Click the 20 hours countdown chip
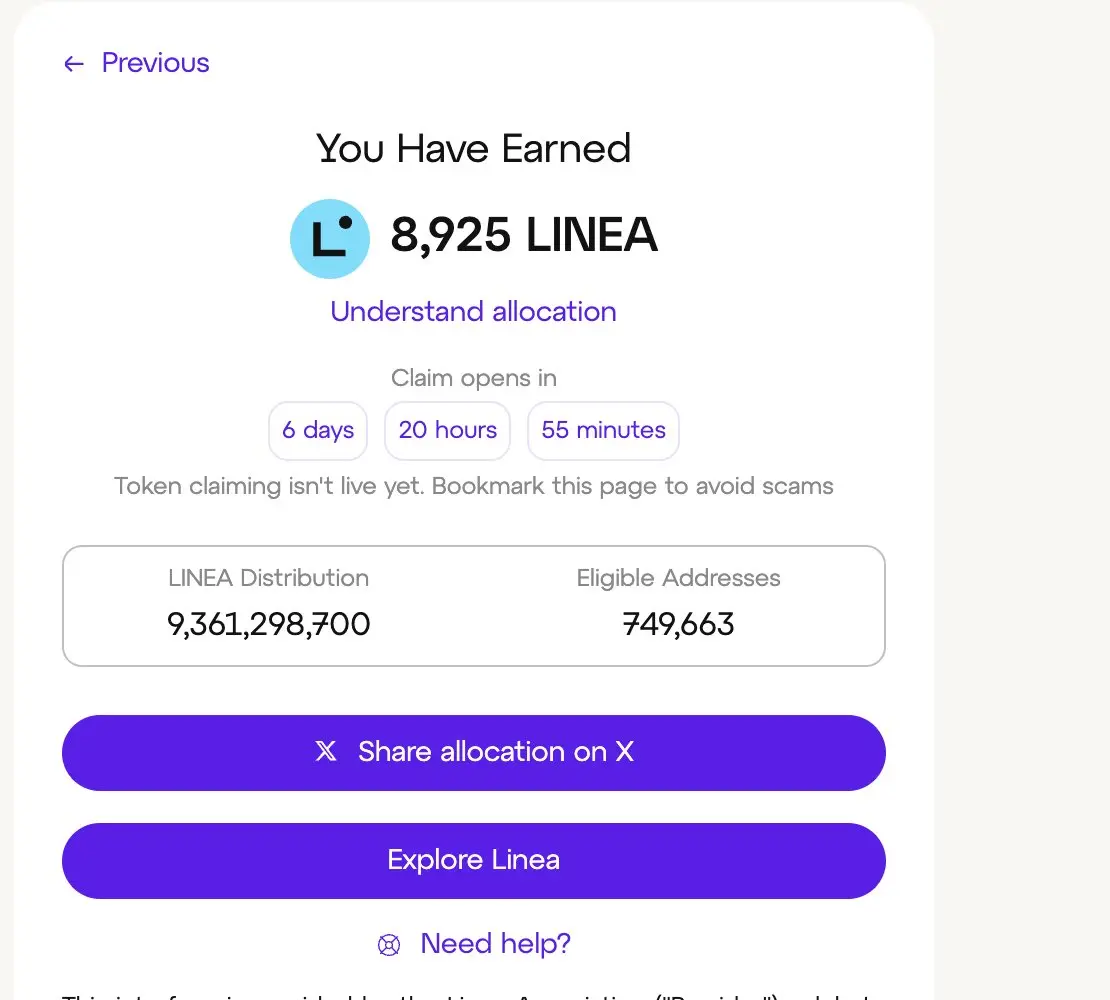The image size is (1110, 1000). coord(447,430)
